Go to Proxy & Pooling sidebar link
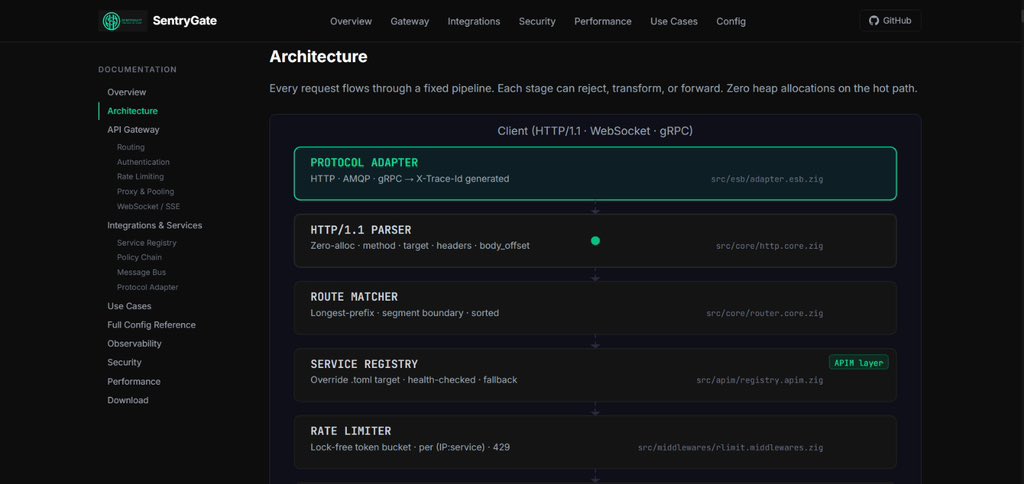This screenshot has height=484, width=1024. click(x=146, y=191)
